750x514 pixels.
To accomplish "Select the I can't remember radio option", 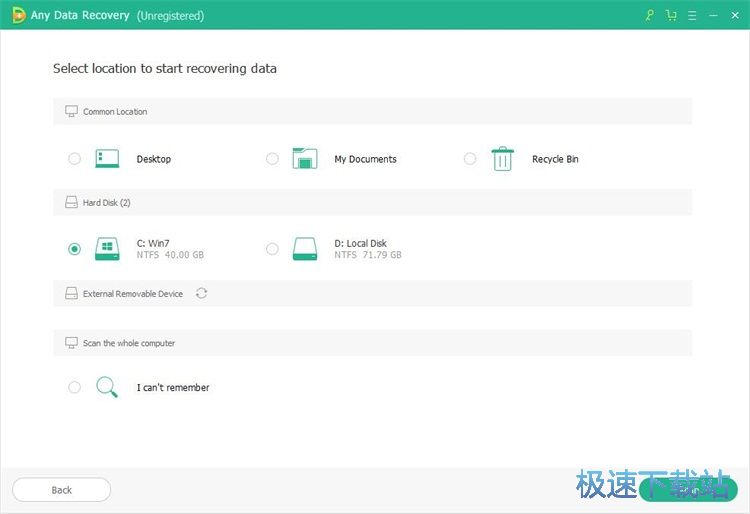I will (x=75, y=387).
